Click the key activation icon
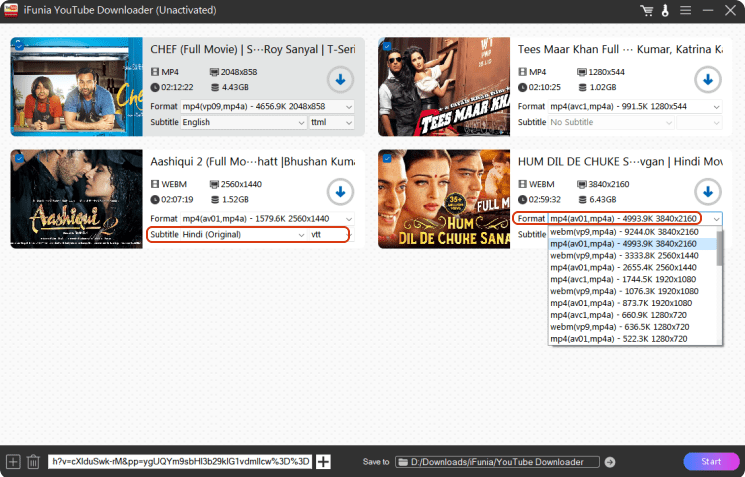 pyautogui.click(x=664, y=10)
